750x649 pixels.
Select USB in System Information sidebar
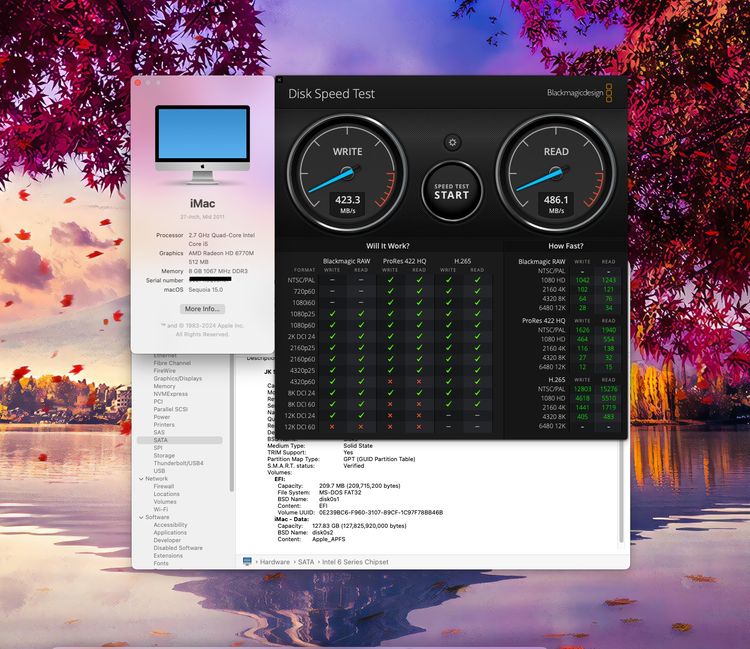pyautogui.click(x=159, y=471)
